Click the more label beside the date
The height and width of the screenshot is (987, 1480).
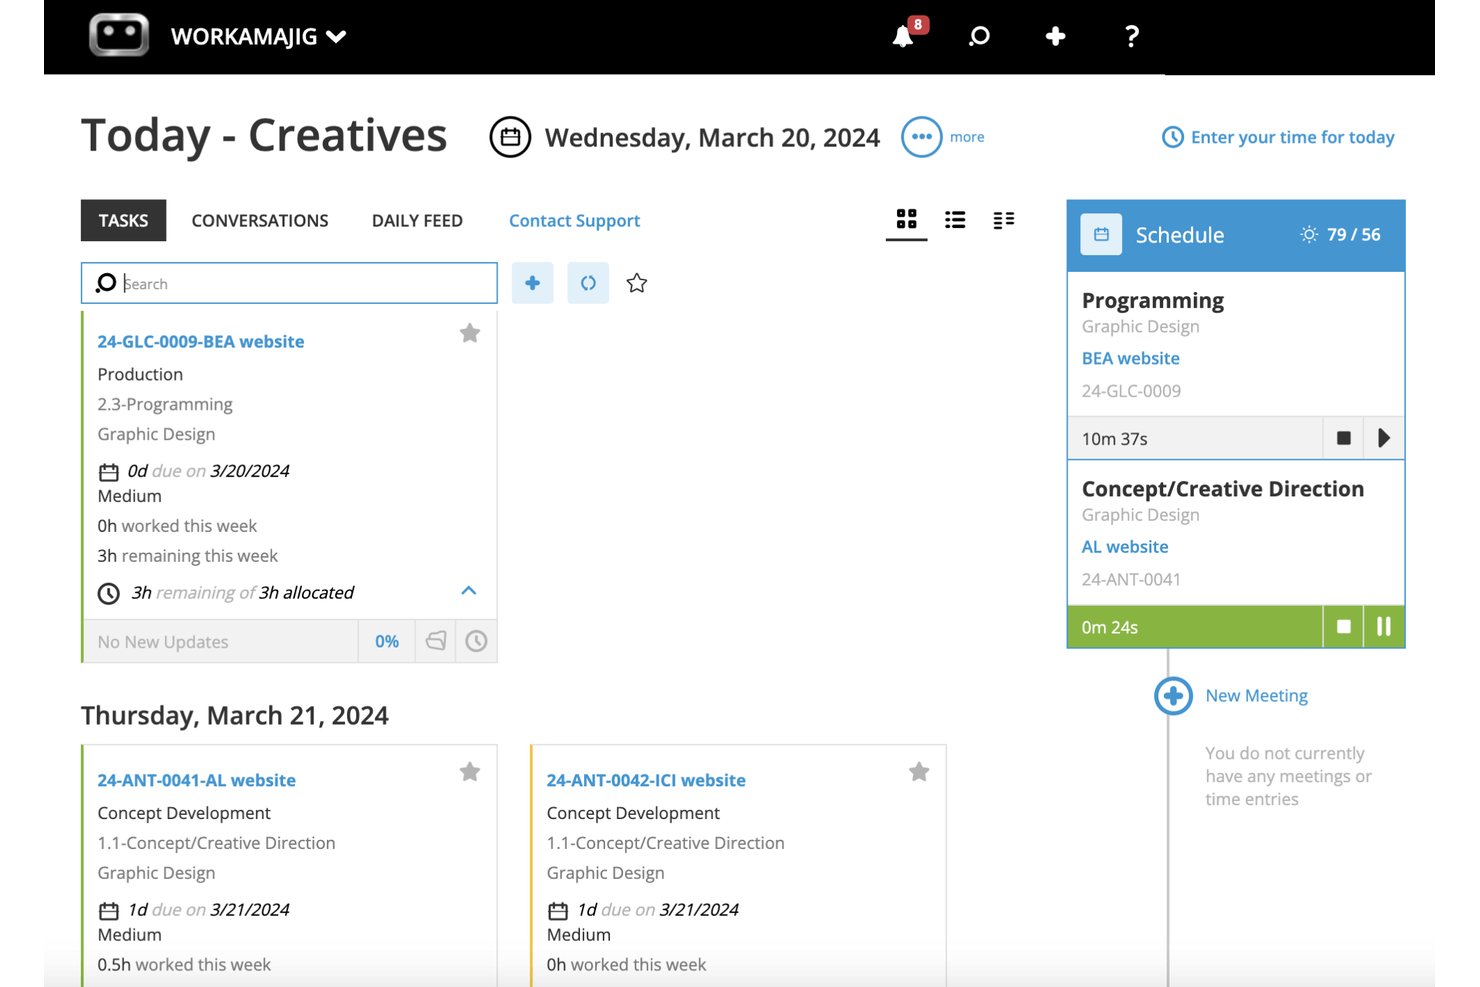(967, 137)
